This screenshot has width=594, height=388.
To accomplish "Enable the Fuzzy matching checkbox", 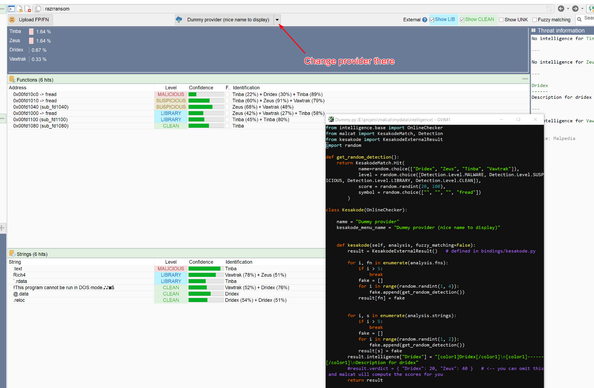I will tap(535, 20).
